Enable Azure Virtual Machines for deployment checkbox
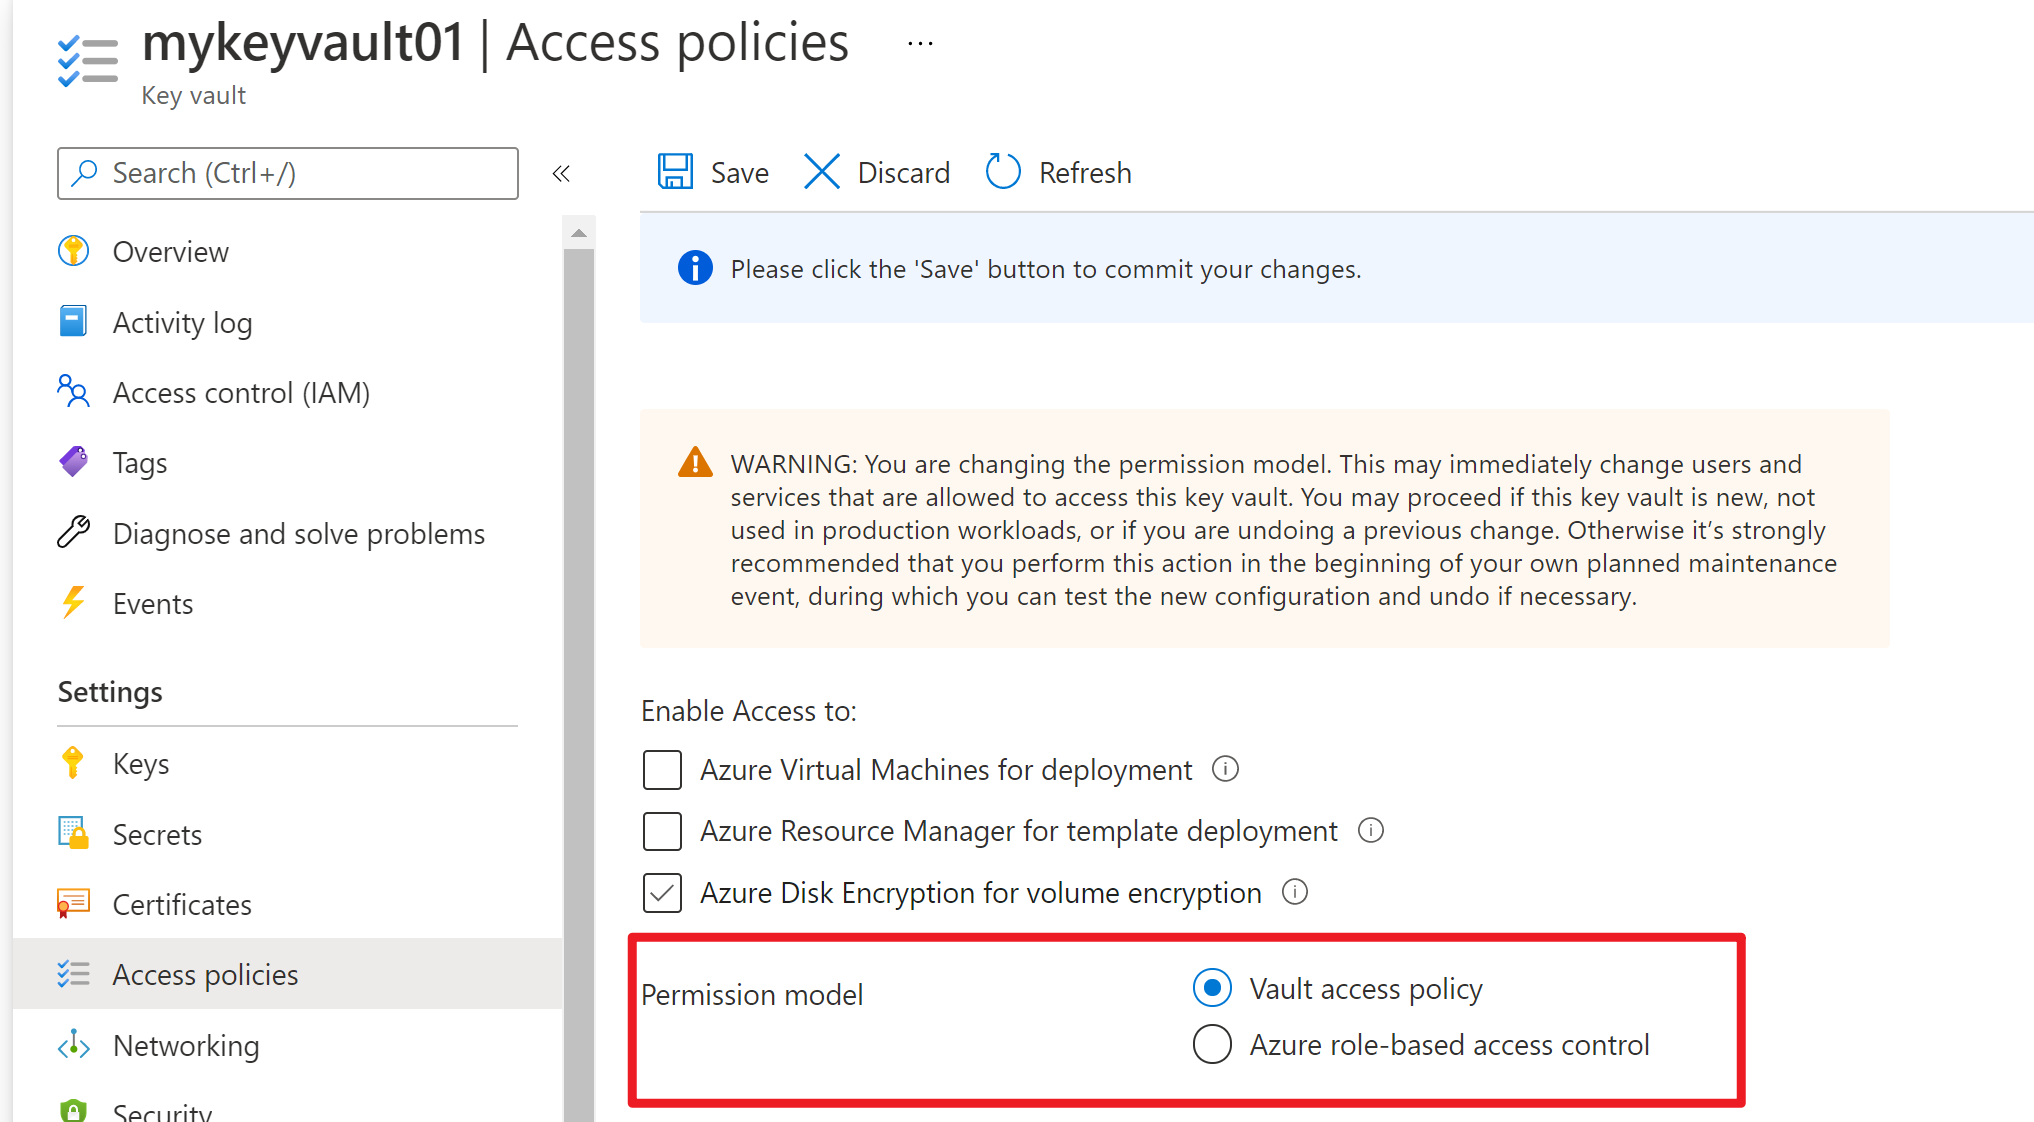The height and width of the screenshot is (1122, 2034). tap(662, 770)
